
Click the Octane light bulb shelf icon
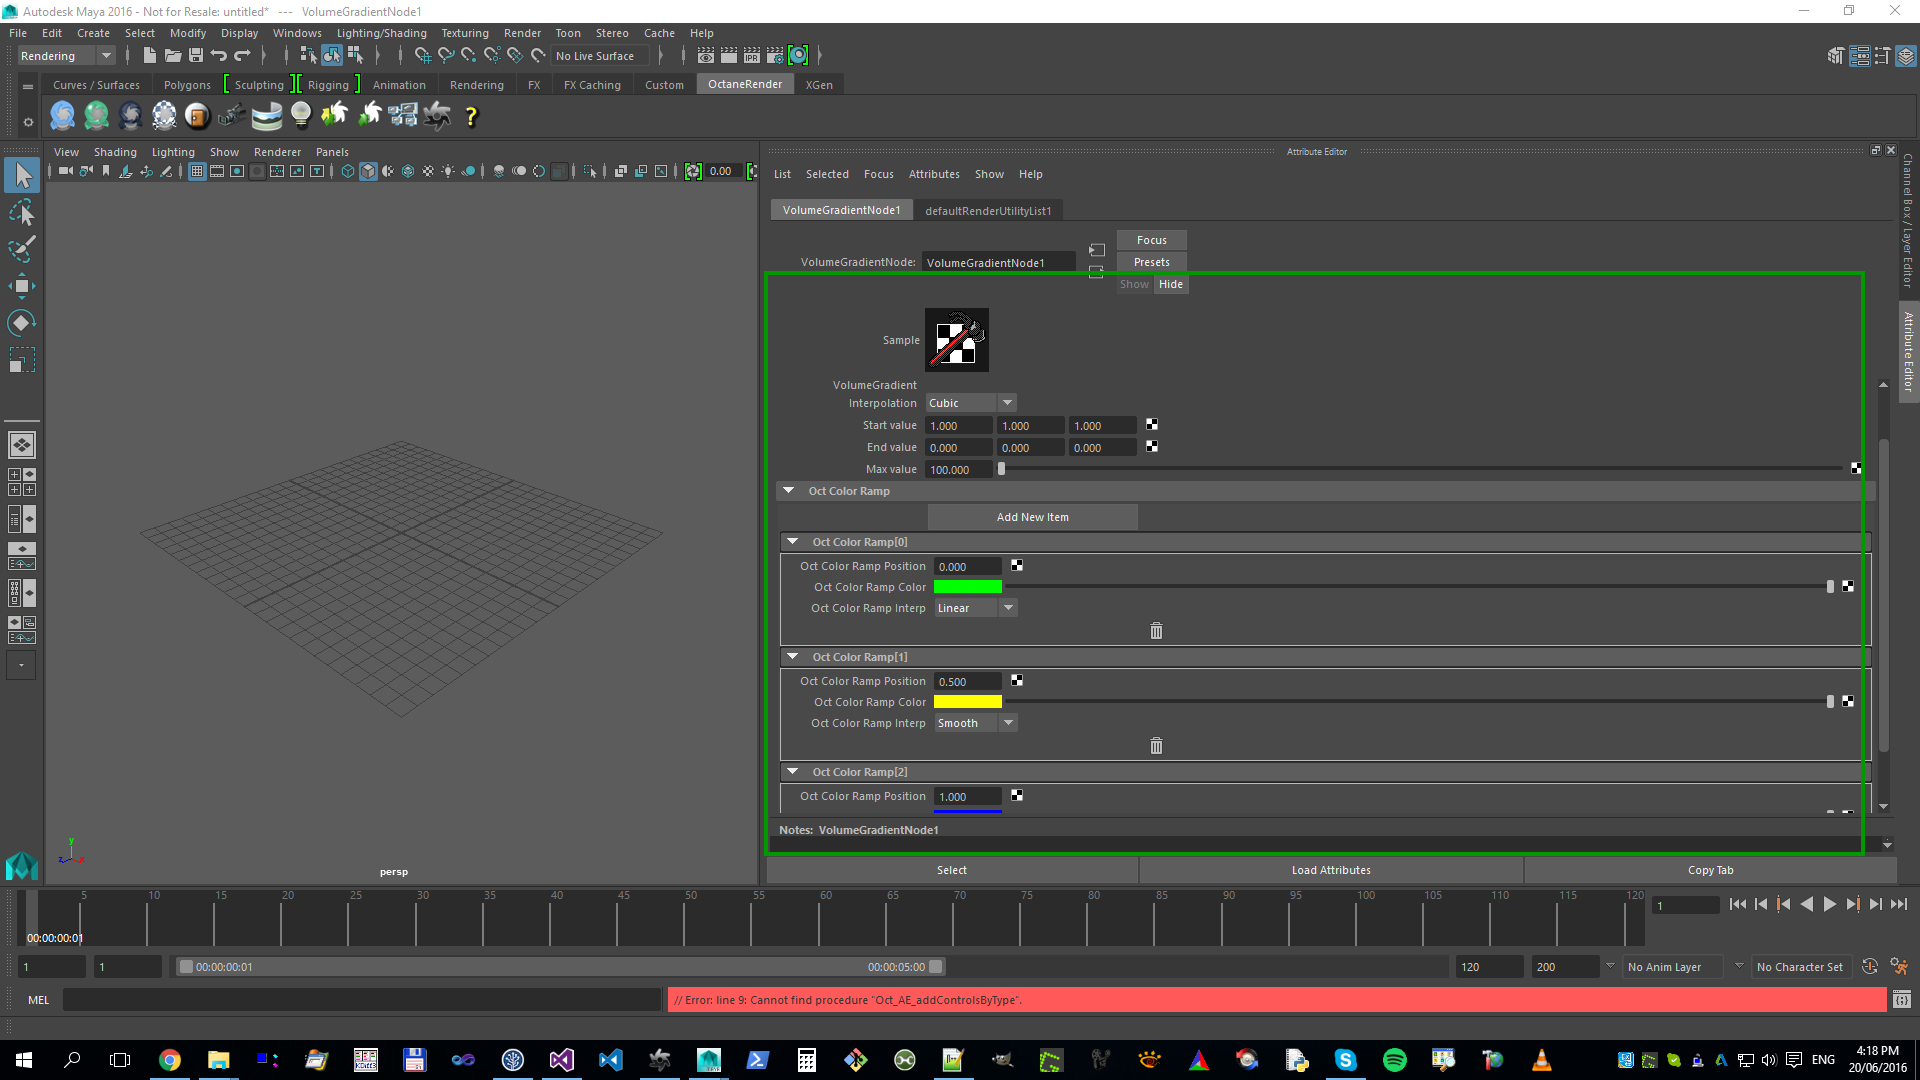(x=300, y=116)
